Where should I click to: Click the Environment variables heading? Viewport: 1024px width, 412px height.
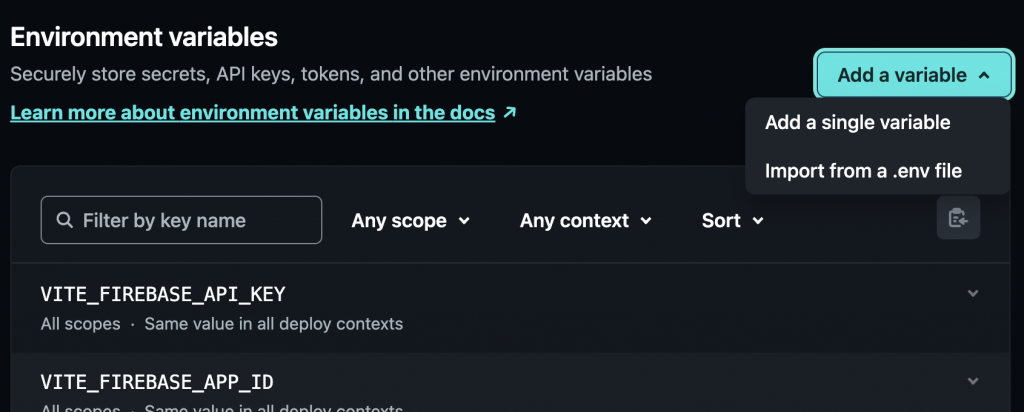(x=144, y=37)
